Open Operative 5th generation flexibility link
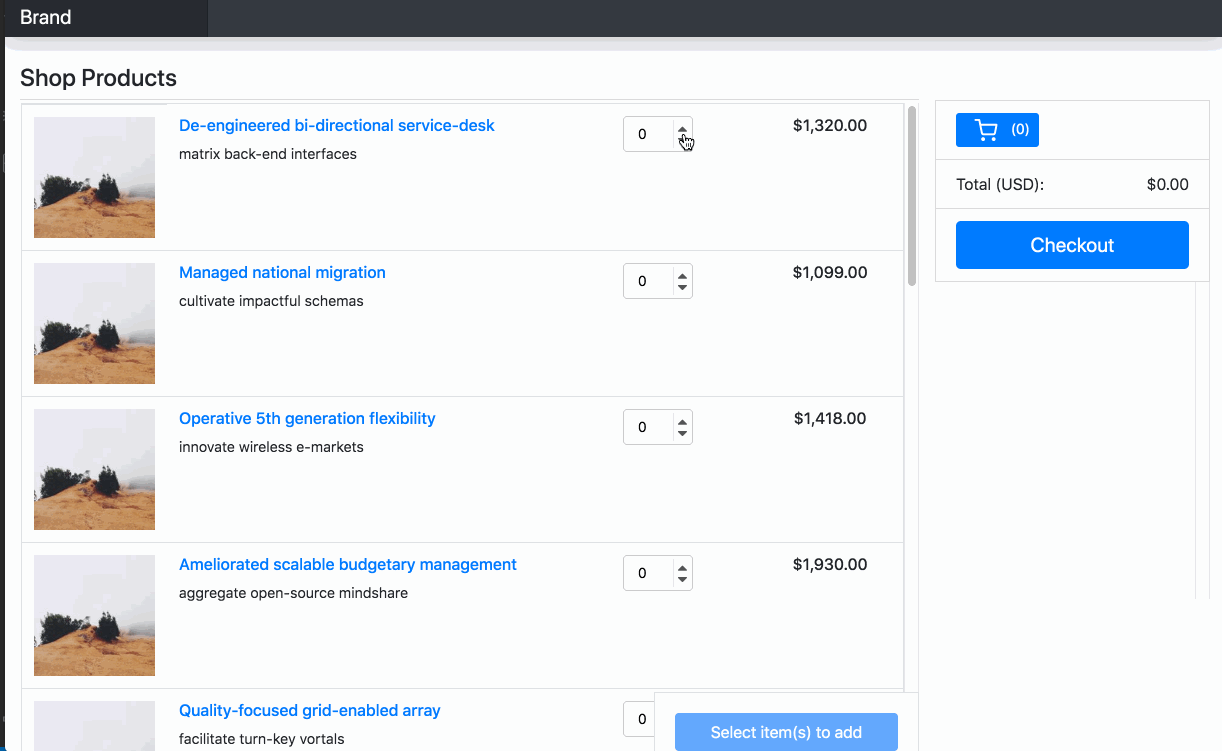 point(307,419)
